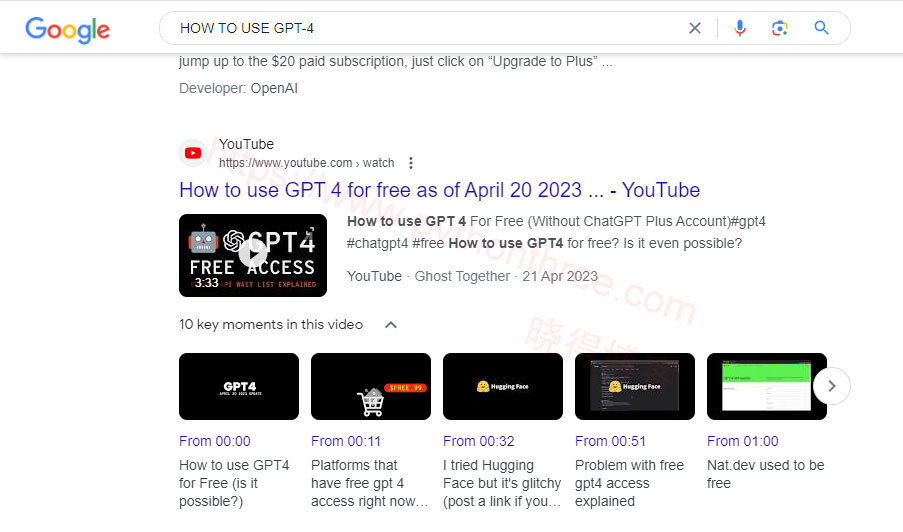This screenshot has width=903, height=532.
Task: Play the GPT4 Free Access video thumbnail
Action: [x=253, y=255]
